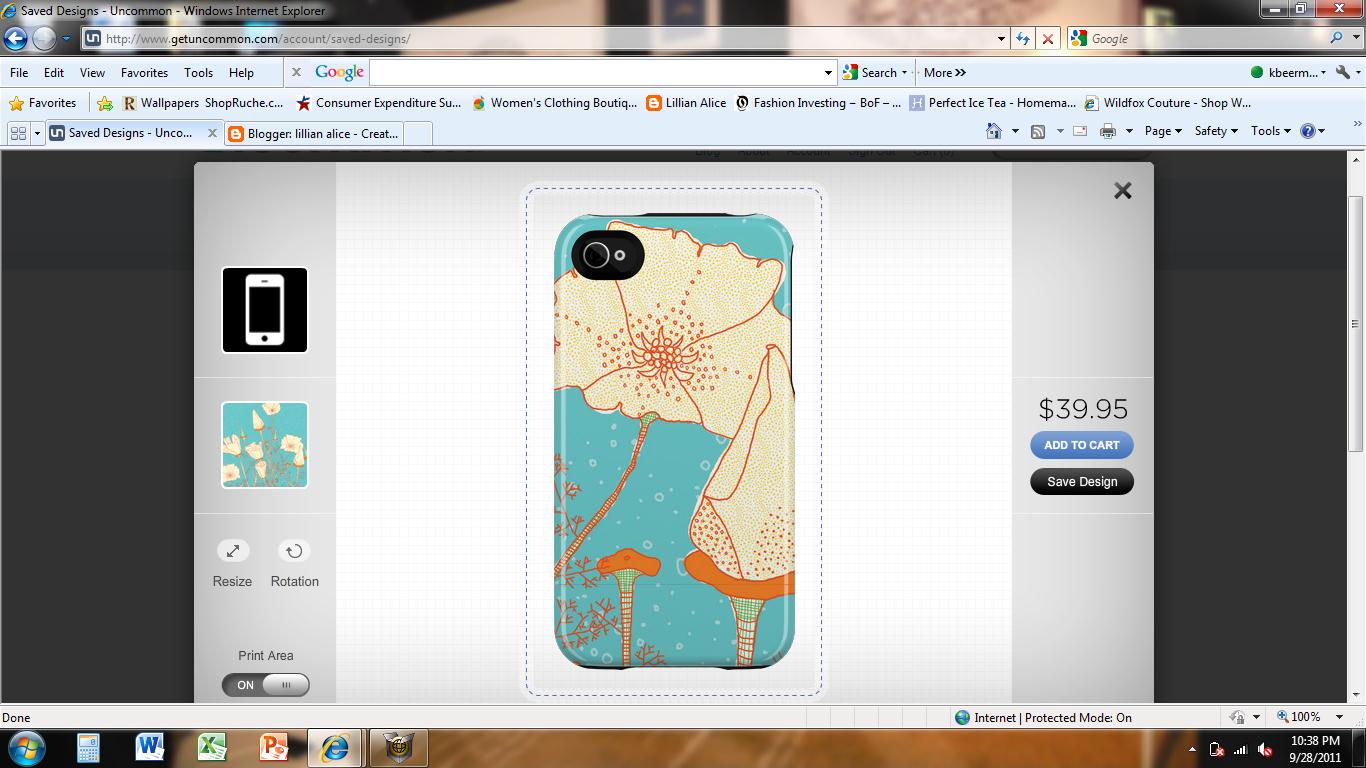Viewport: 1366px width, 768px height.
Task: Open the View menu
Action: (92, 73)
